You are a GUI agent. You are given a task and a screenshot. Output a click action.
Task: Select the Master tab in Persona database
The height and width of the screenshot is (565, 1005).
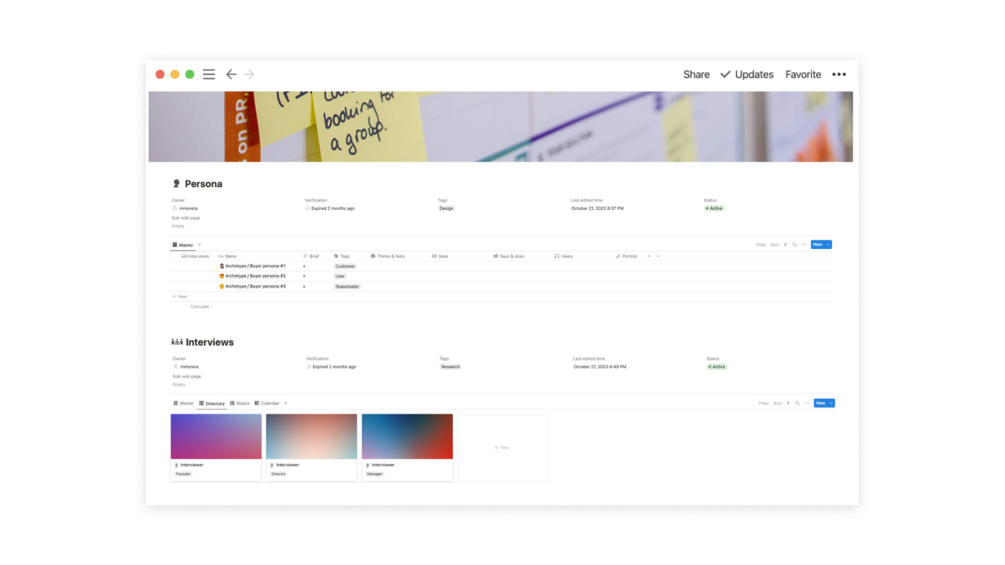[183, 245]
